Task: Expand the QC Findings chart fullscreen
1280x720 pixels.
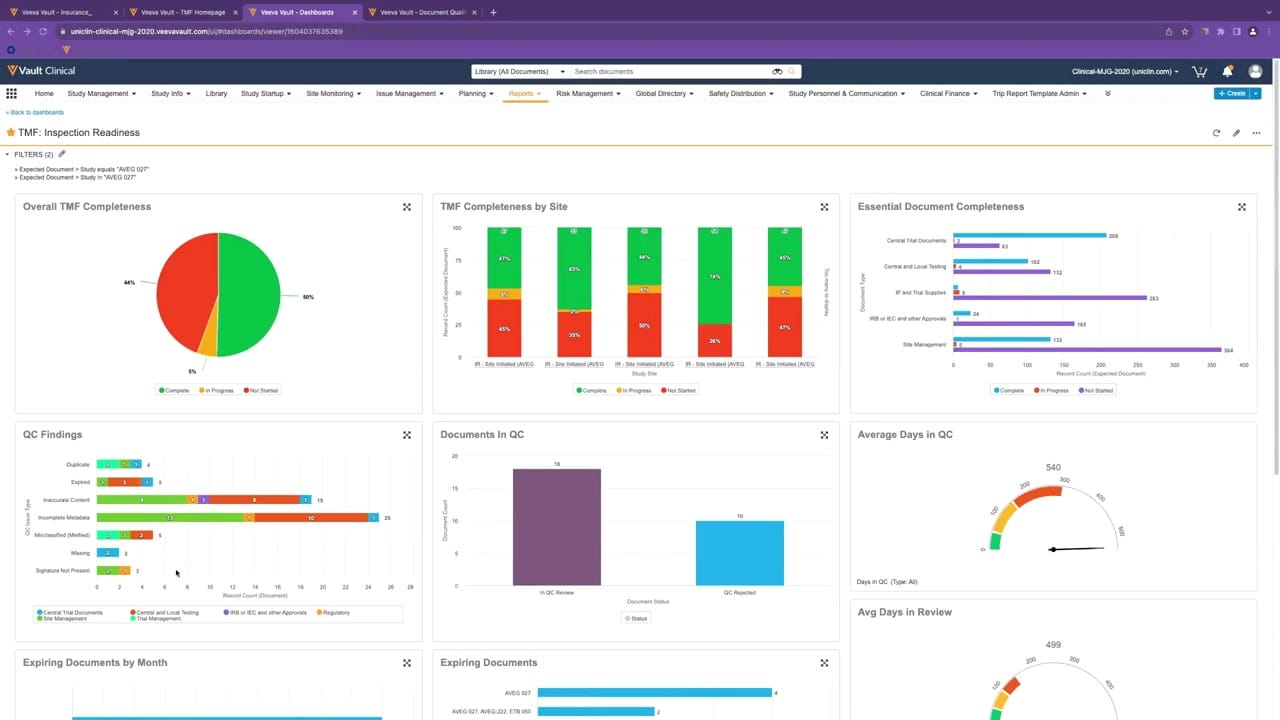Action: point(407,435)
